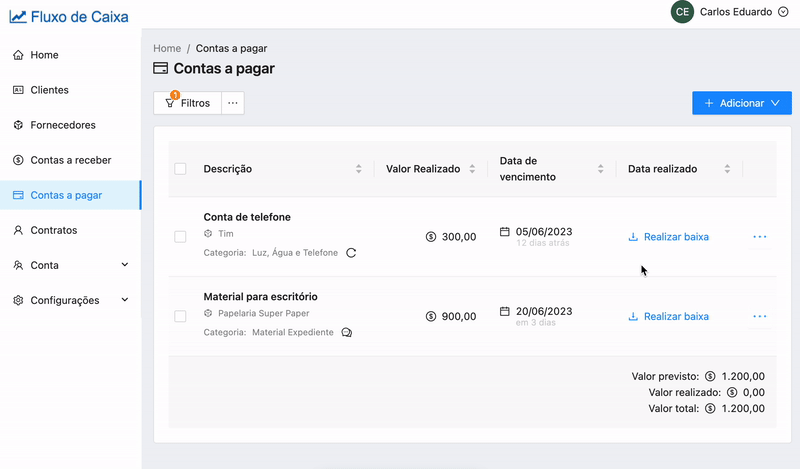Open the Filtros button
This screenshot has height=469, width=800.
187,103
